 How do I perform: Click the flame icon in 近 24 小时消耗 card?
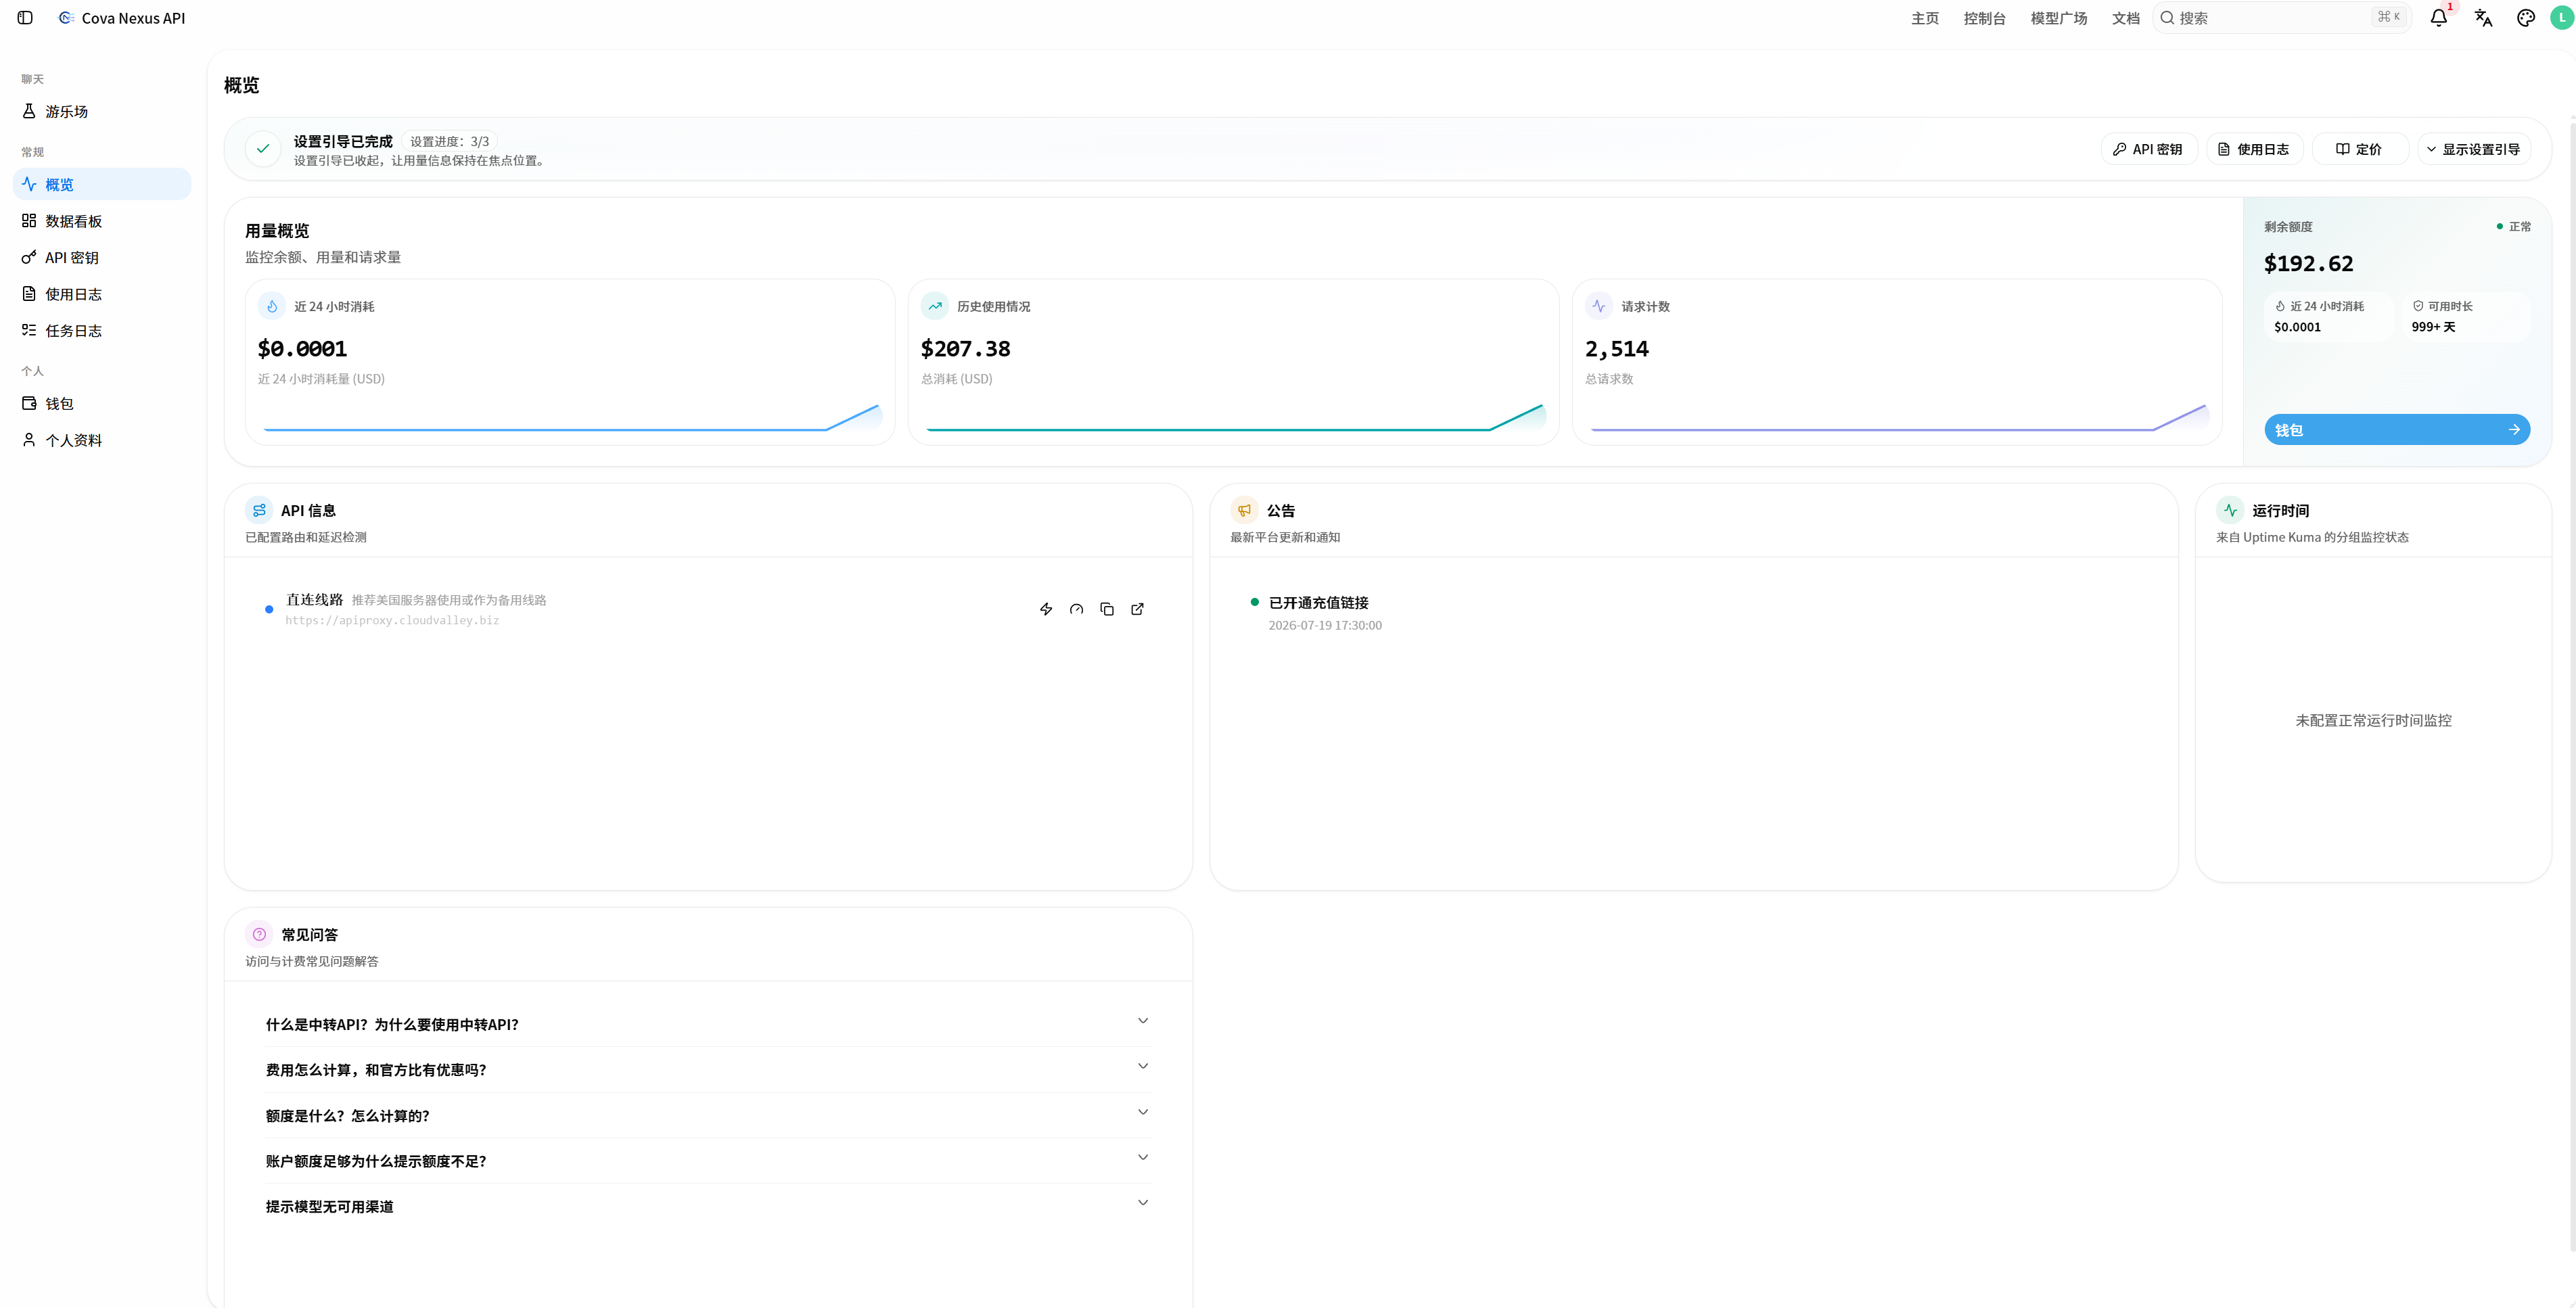tap(272, 306)
